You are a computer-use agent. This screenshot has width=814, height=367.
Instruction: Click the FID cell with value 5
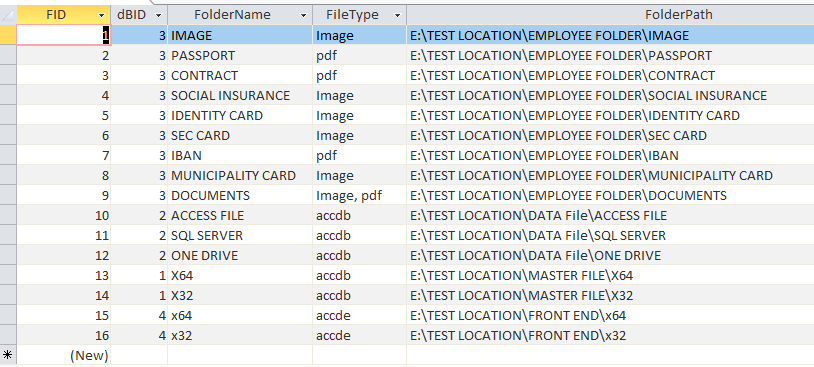[x=64, y=115]
